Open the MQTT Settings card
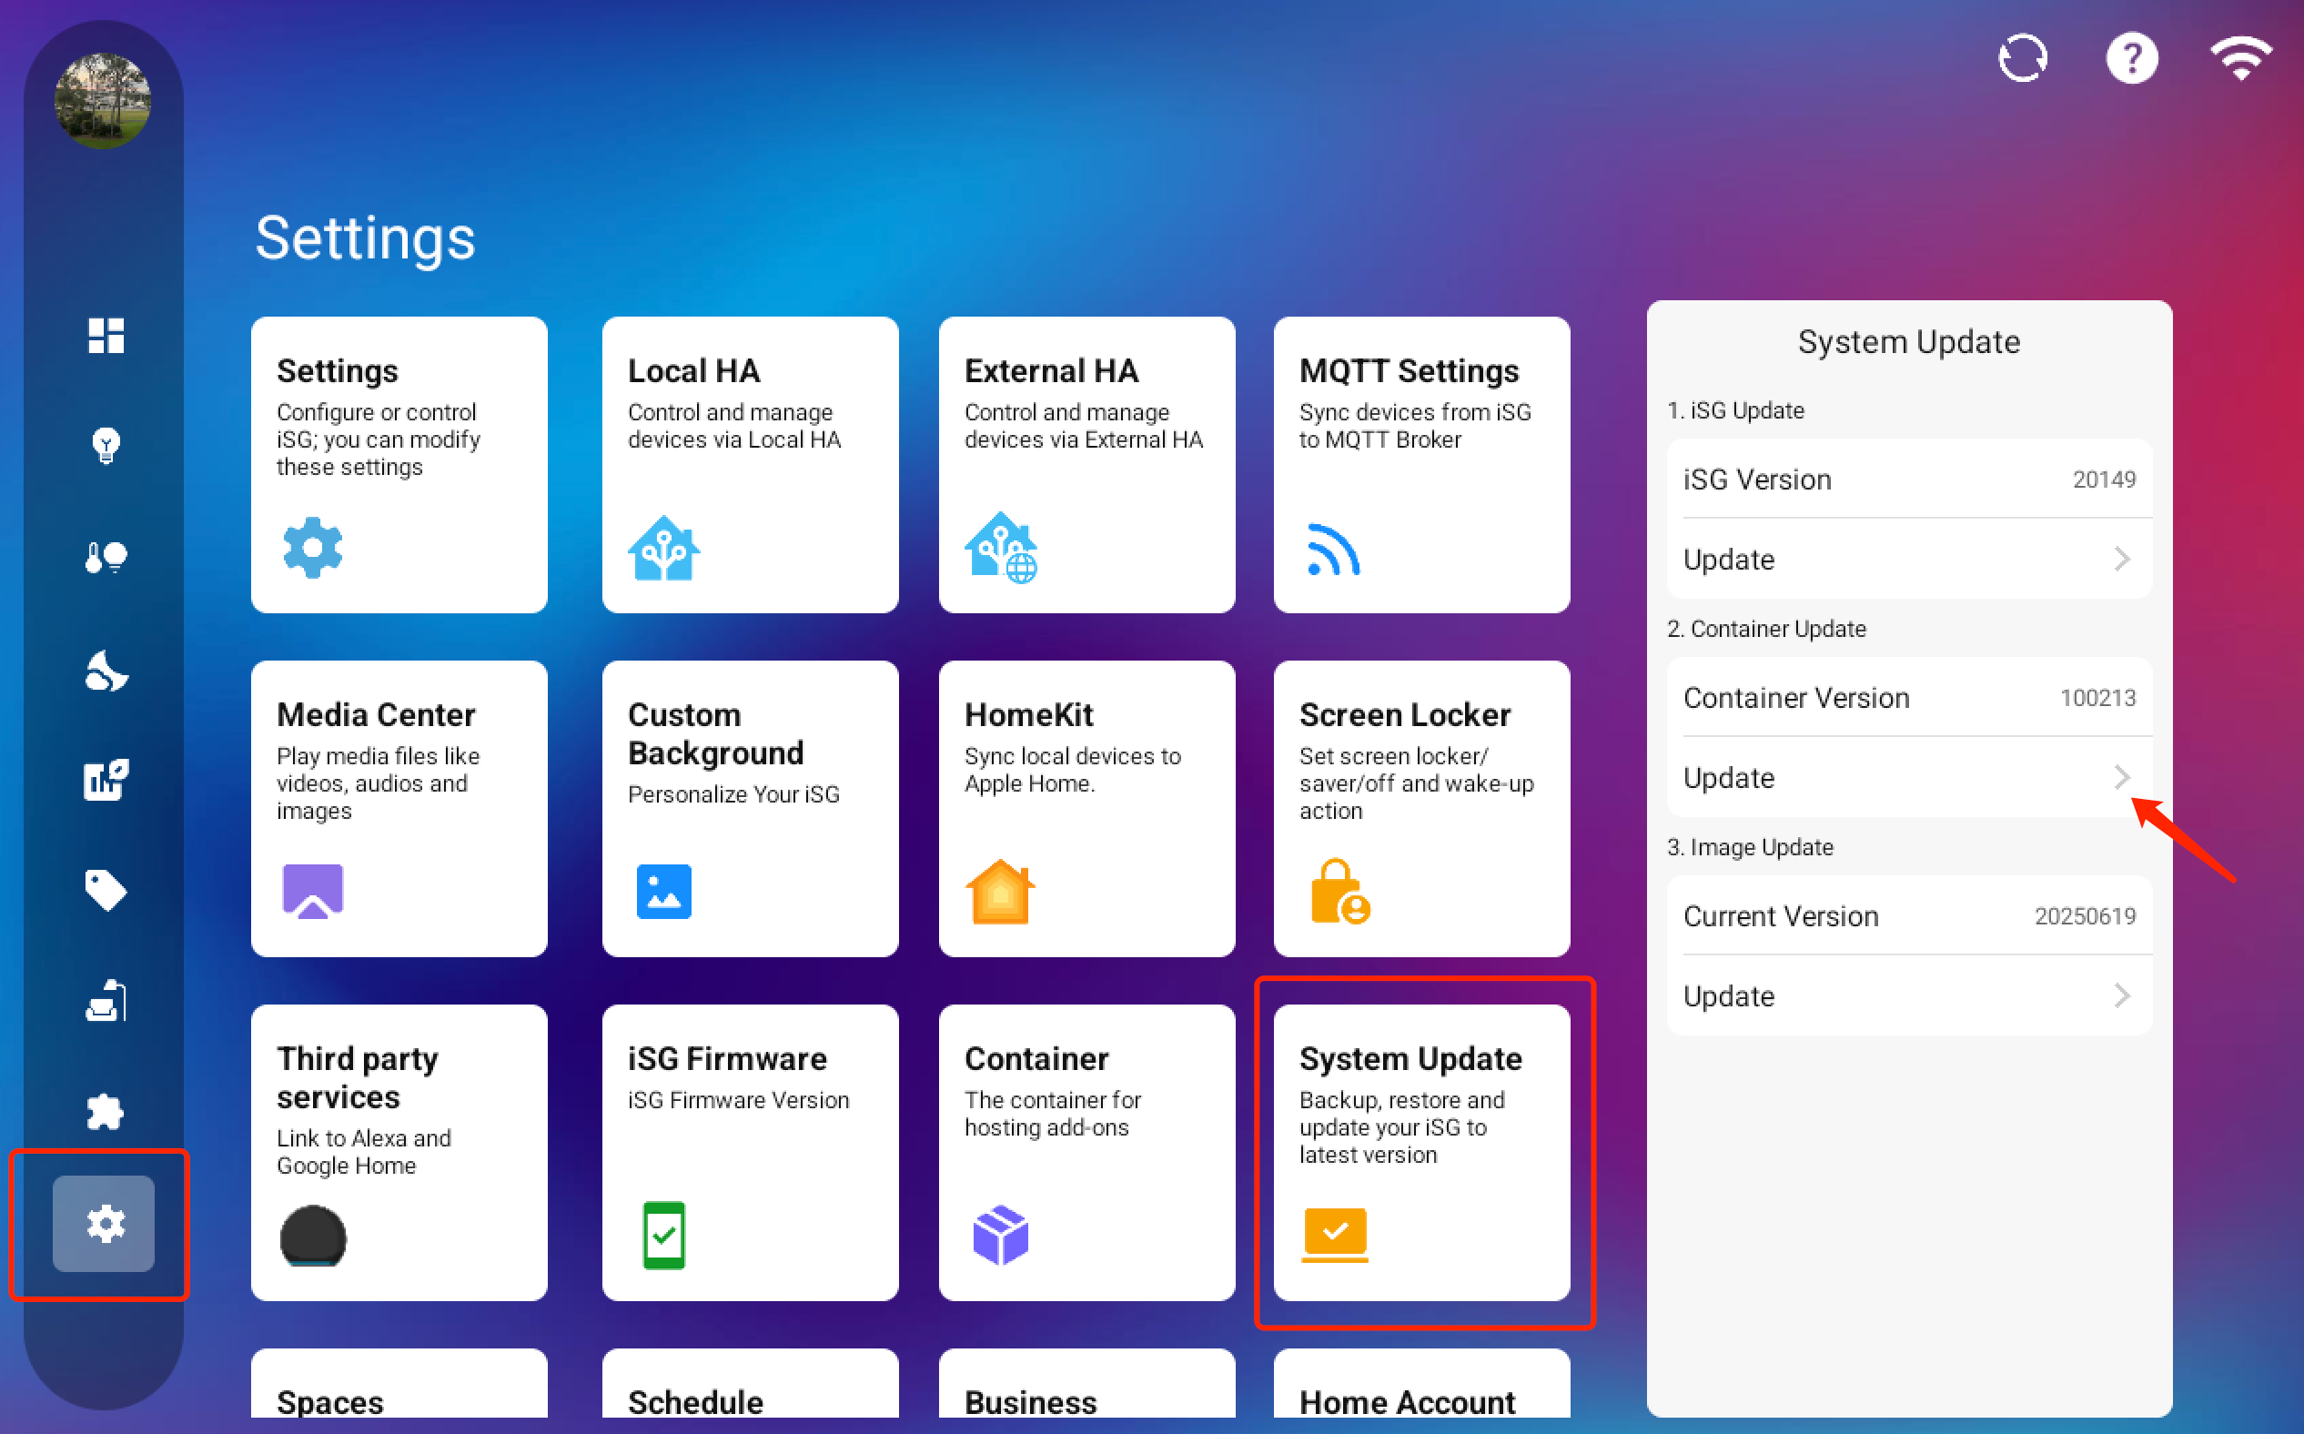Image resolution: width=2304 pixels, height=1434 pixels. [1421, 465]
